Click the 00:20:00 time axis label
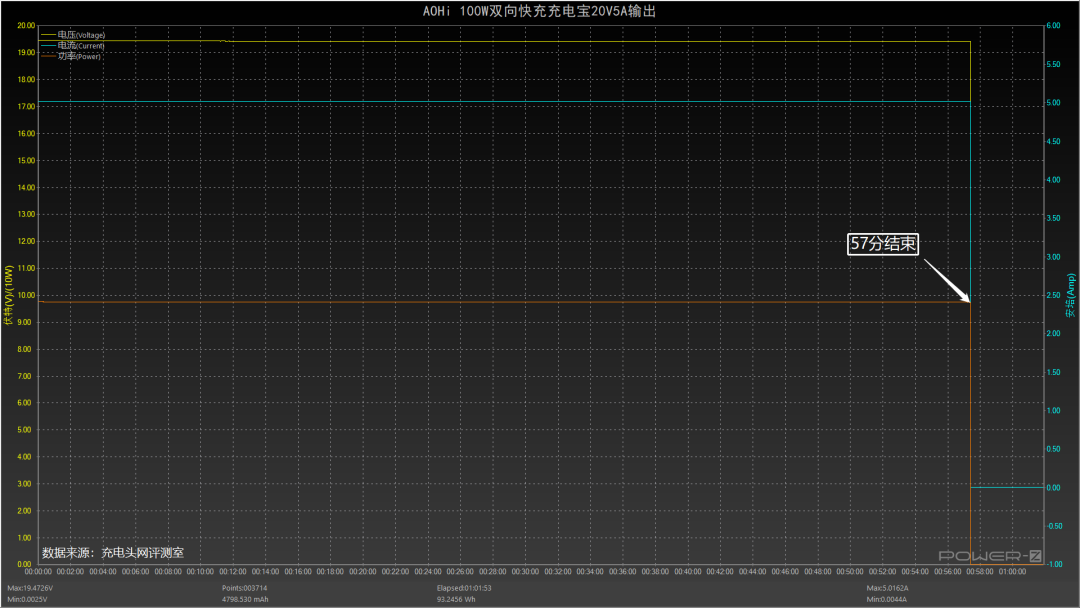 point(363,572)
